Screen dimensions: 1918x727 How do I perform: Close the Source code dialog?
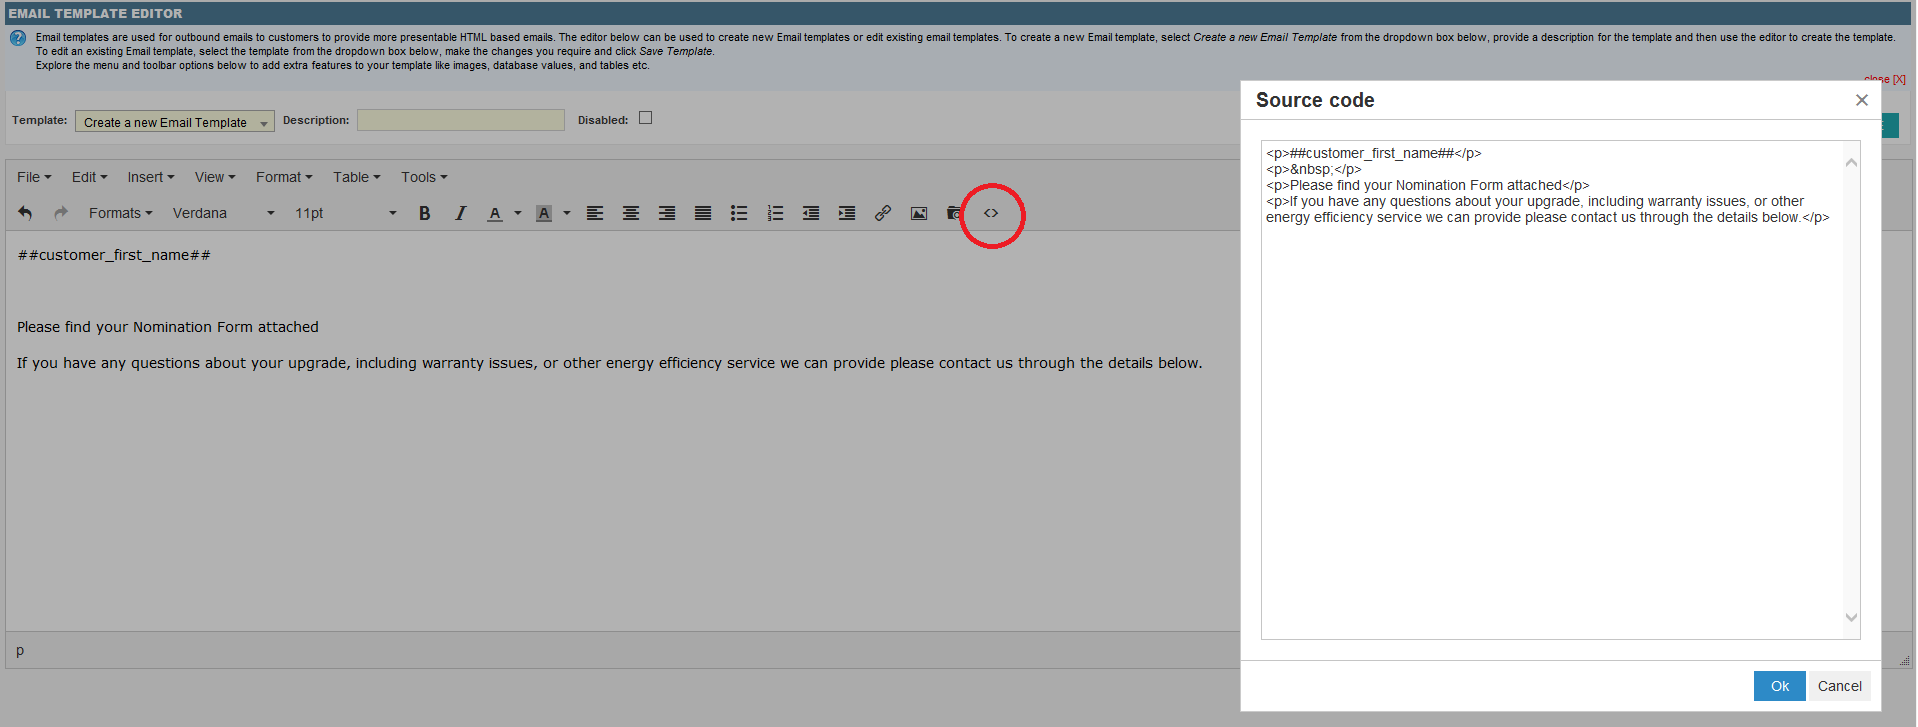pos(1861,100)
